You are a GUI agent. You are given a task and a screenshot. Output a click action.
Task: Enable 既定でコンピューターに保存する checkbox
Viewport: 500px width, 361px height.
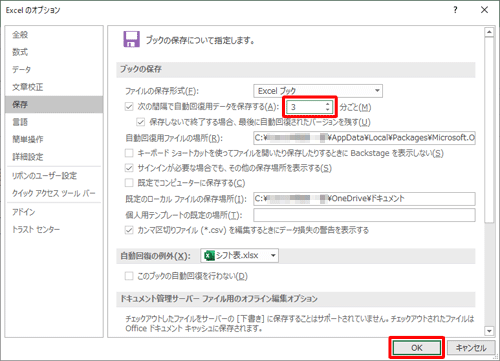[x=129, y=183]
